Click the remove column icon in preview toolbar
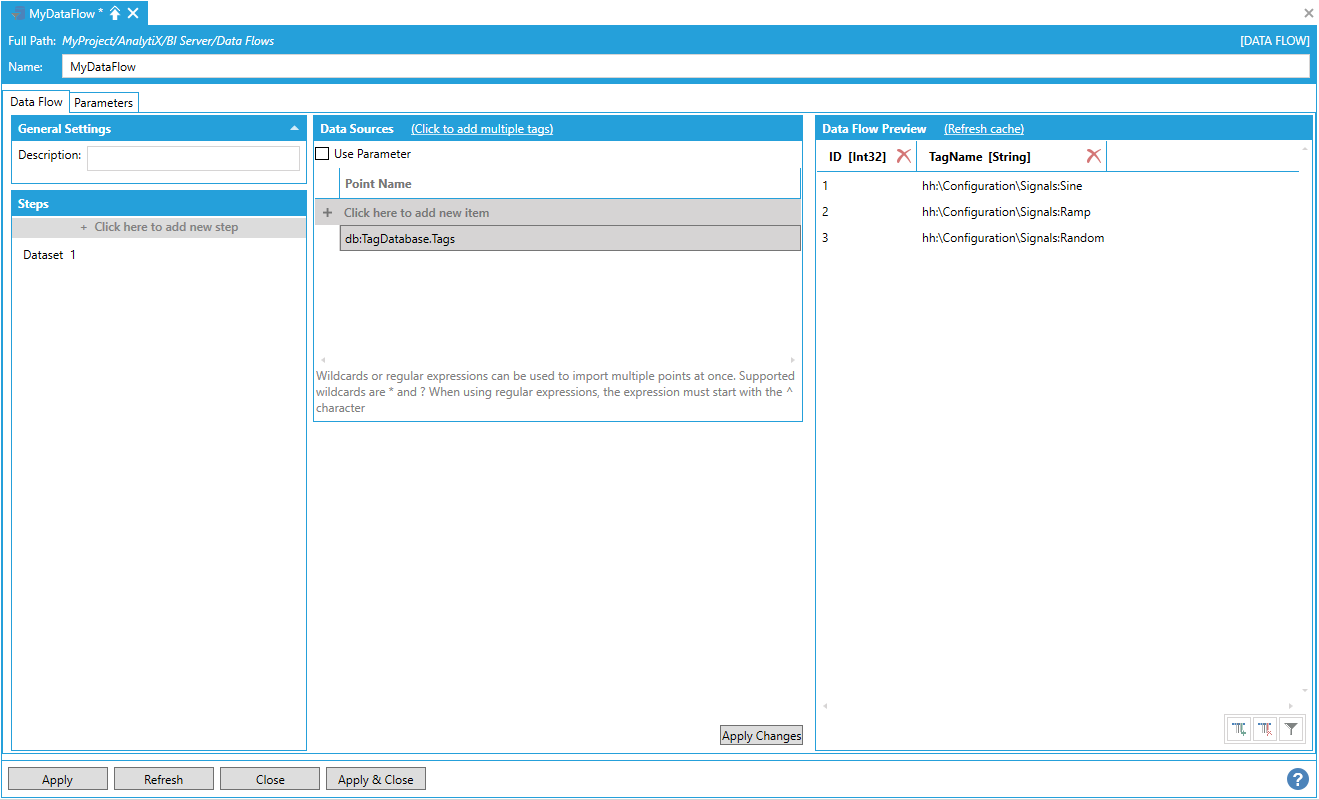Screen dimensions: 1319x800 [x=1265, y=729]
